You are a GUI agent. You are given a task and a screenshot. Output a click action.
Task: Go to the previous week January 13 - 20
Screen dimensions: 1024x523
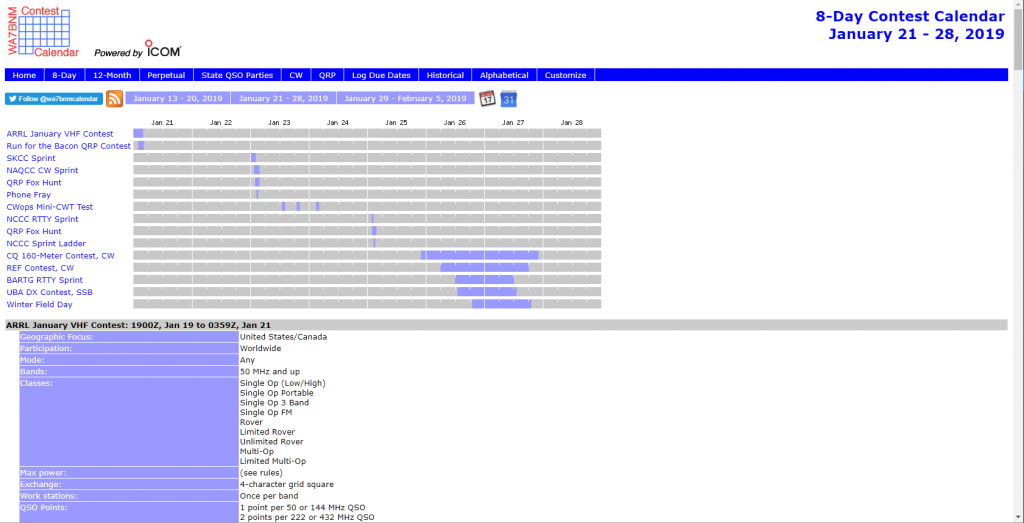[178, 99]
